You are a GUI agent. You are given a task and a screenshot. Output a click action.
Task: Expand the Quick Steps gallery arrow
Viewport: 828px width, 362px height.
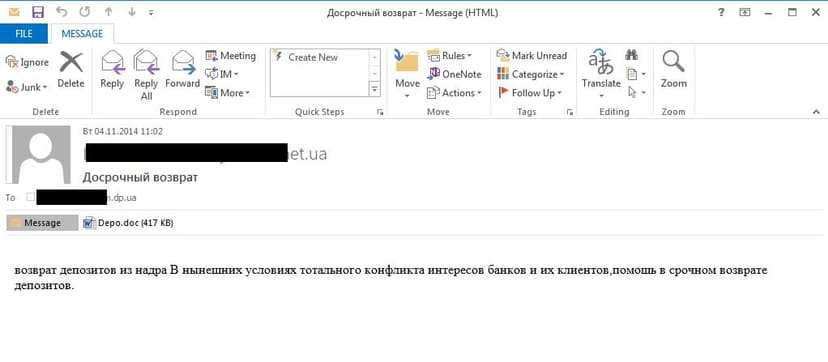[x=375, y=90]
